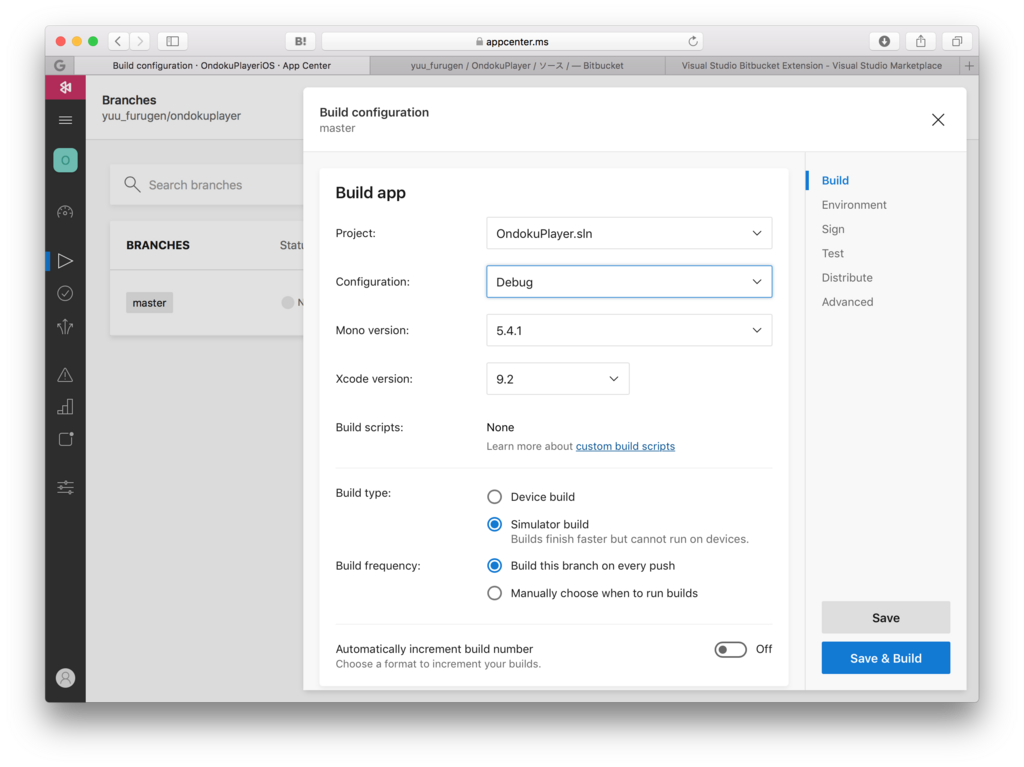Go to the Sign section nav item
This screenshot has width=1024, height=767.
[833, 229]
